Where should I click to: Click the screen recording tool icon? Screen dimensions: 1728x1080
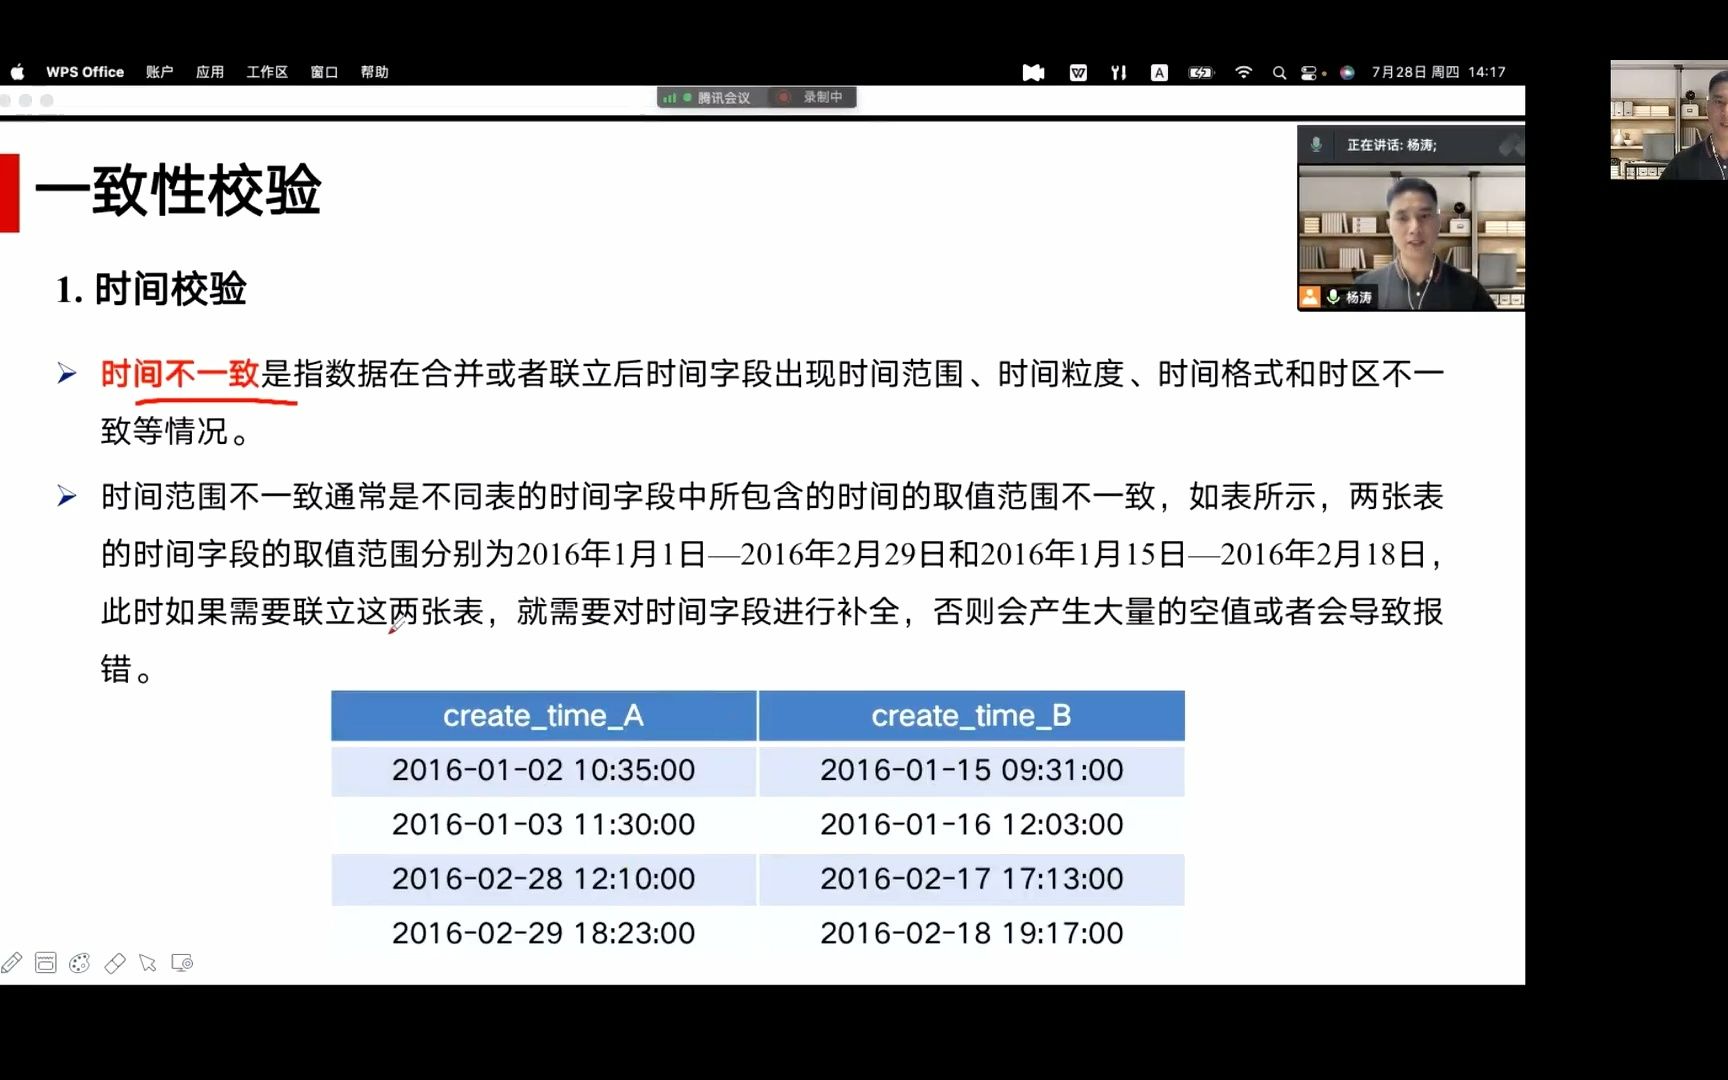(x=182, y=963)
